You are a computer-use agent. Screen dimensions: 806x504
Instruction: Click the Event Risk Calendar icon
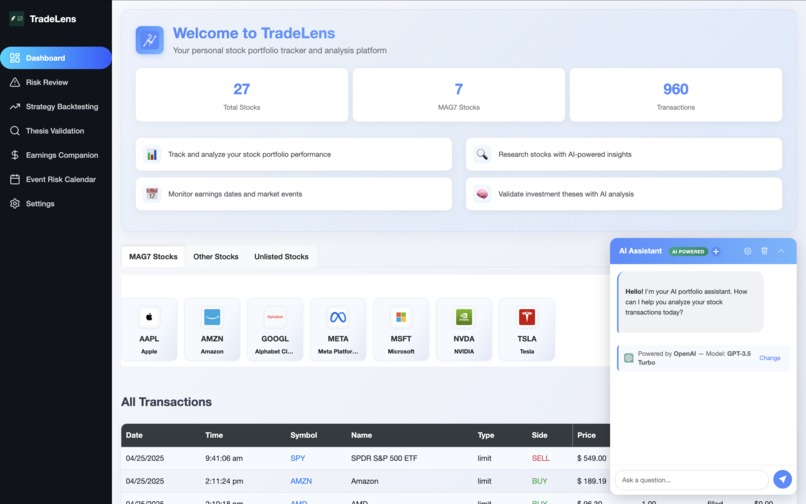click(15, 179)
